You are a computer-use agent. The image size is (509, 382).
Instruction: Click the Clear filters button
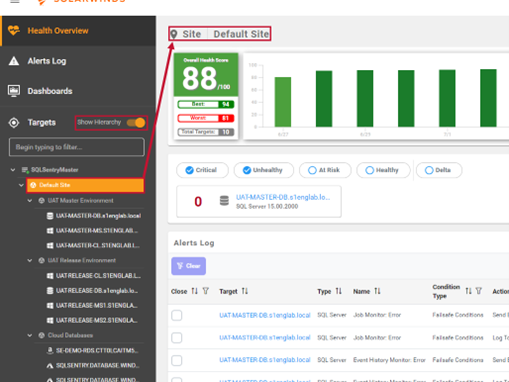(x=189, y=266)
